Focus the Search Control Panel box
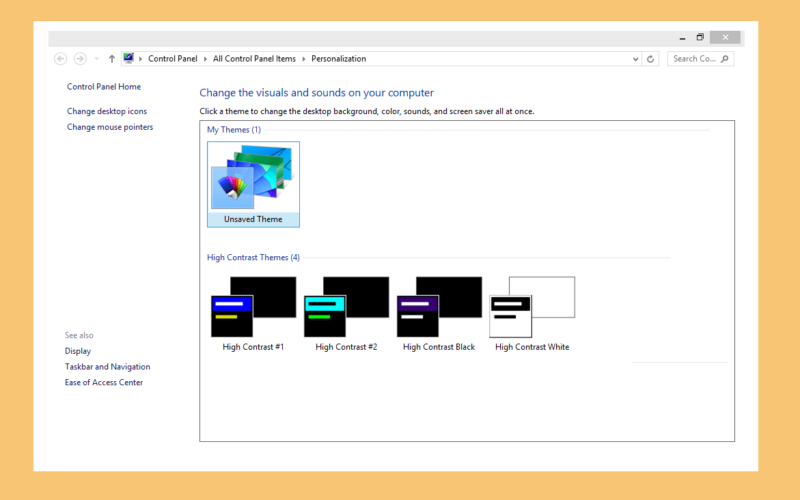The width and height of the screenshot is (800, 500). 701,59
